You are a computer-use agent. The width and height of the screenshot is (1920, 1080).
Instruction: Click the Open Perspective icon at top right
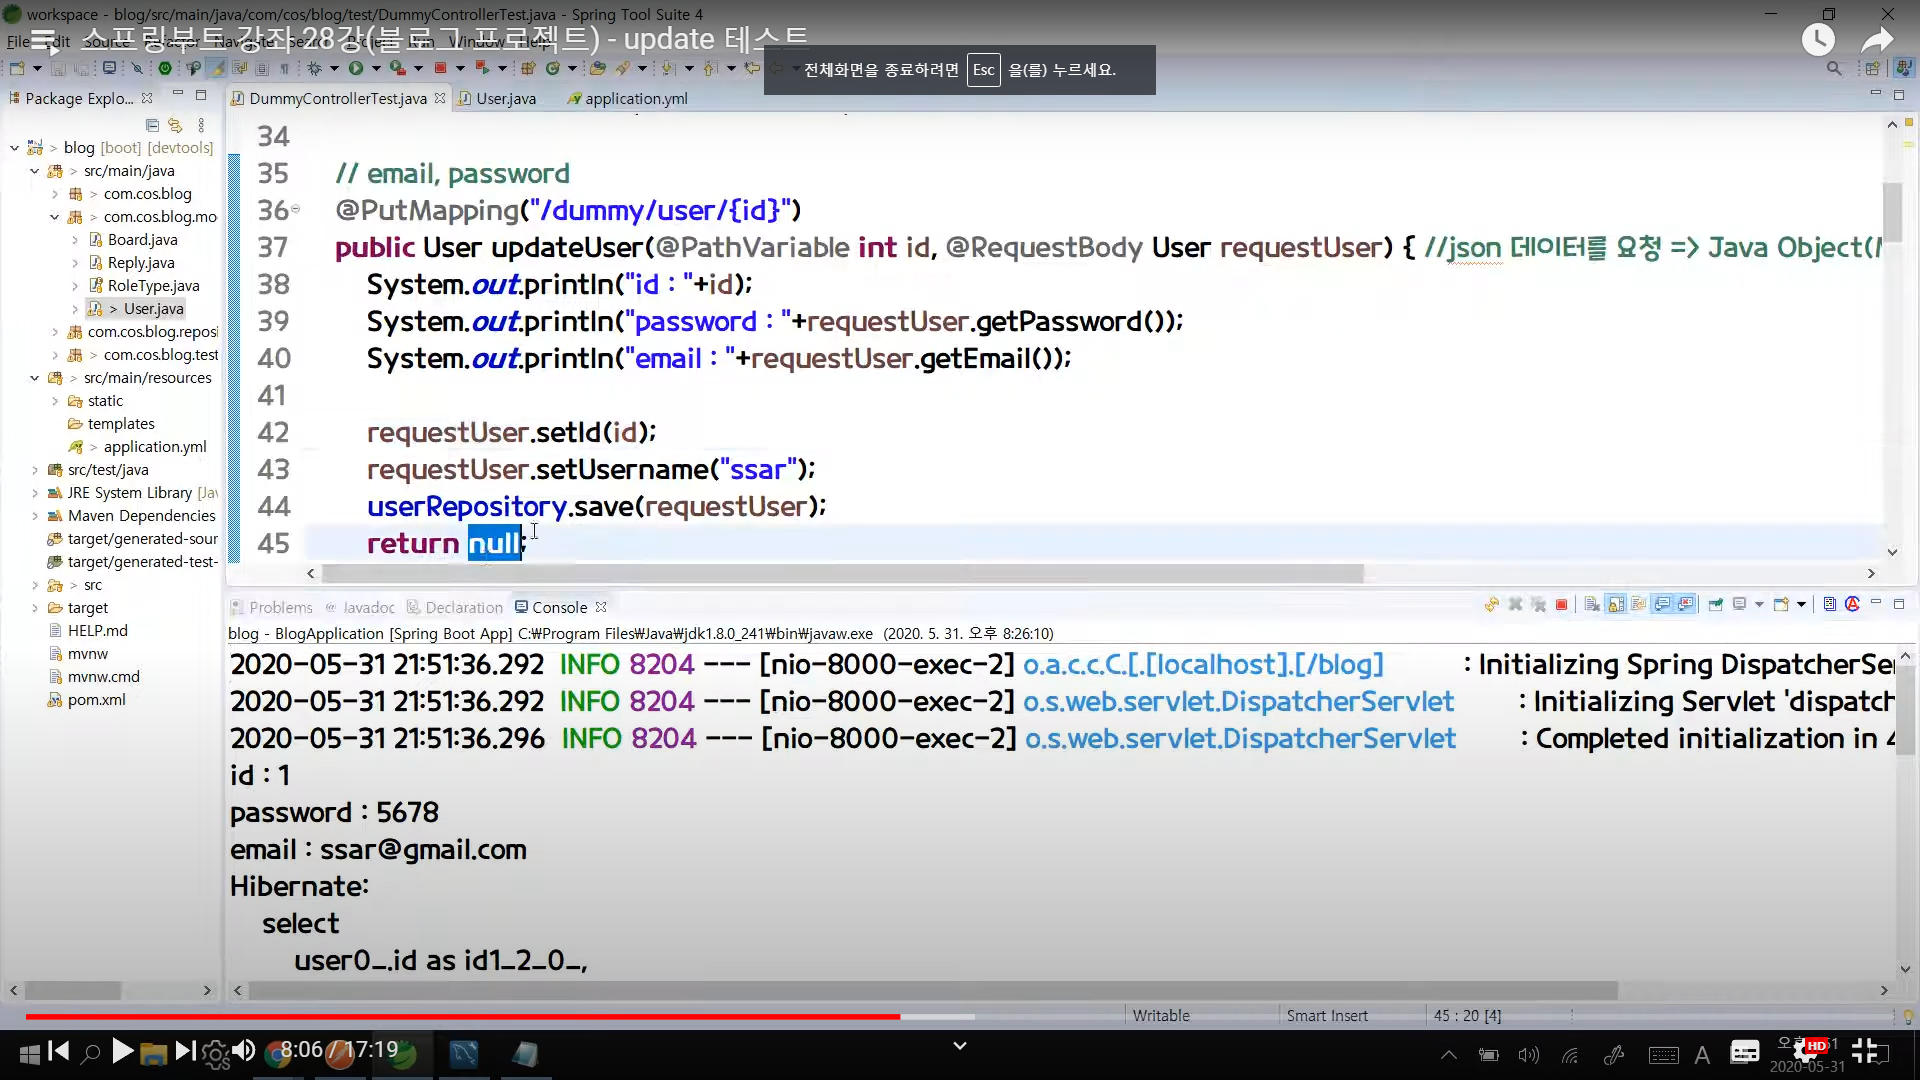1872,68
